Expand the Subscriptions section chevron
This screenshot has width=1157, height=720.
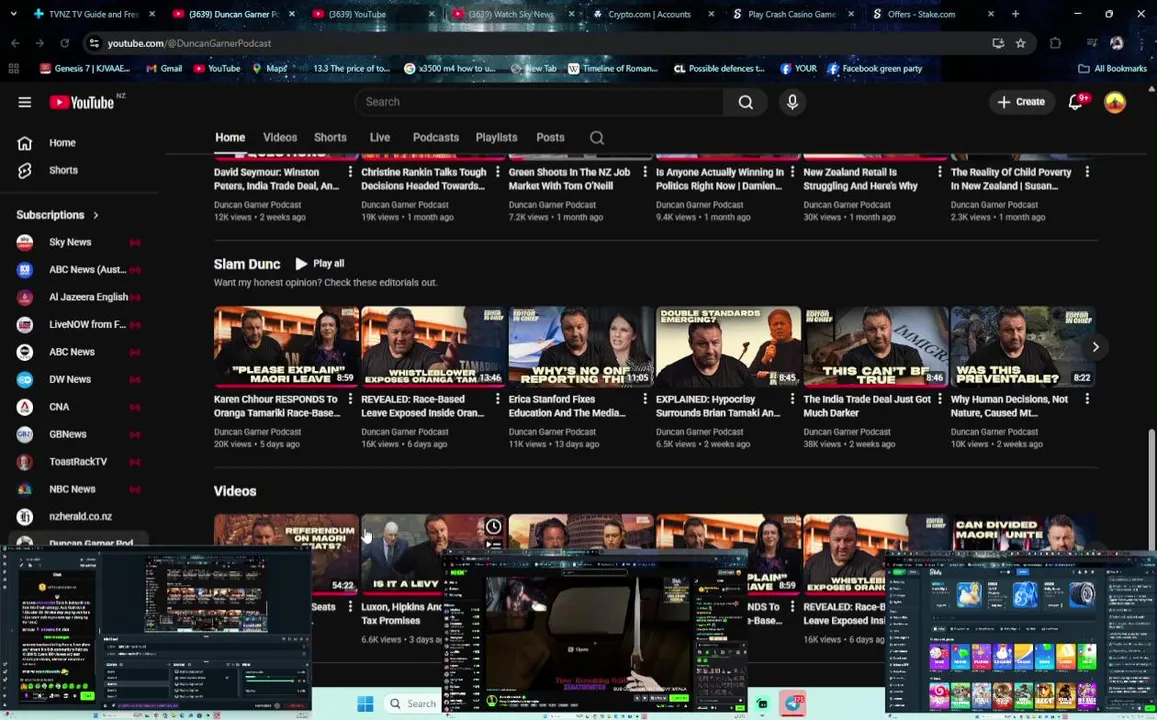(96, 215)
